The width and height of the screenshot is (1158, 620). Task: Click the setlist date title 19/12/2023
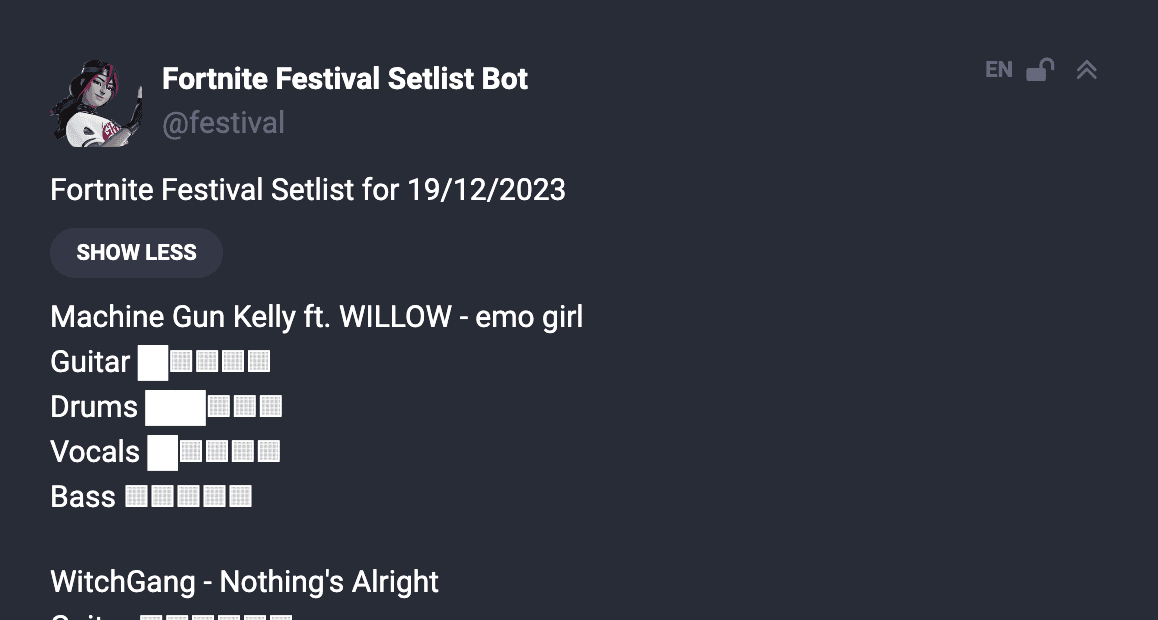click(308, 189)
